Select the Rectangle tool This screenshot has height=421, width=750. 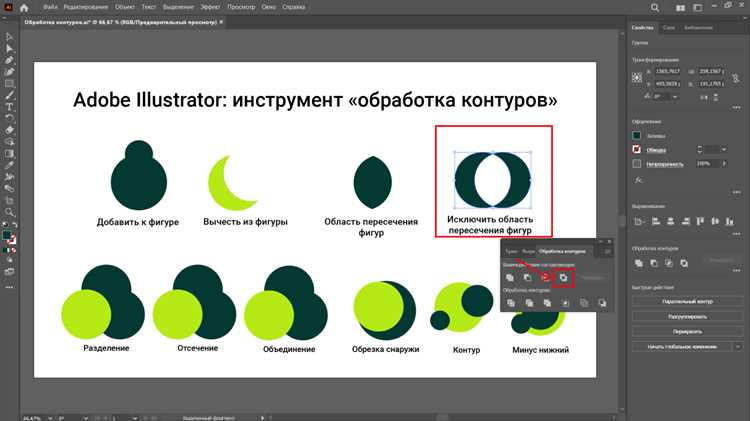[9, 84]
